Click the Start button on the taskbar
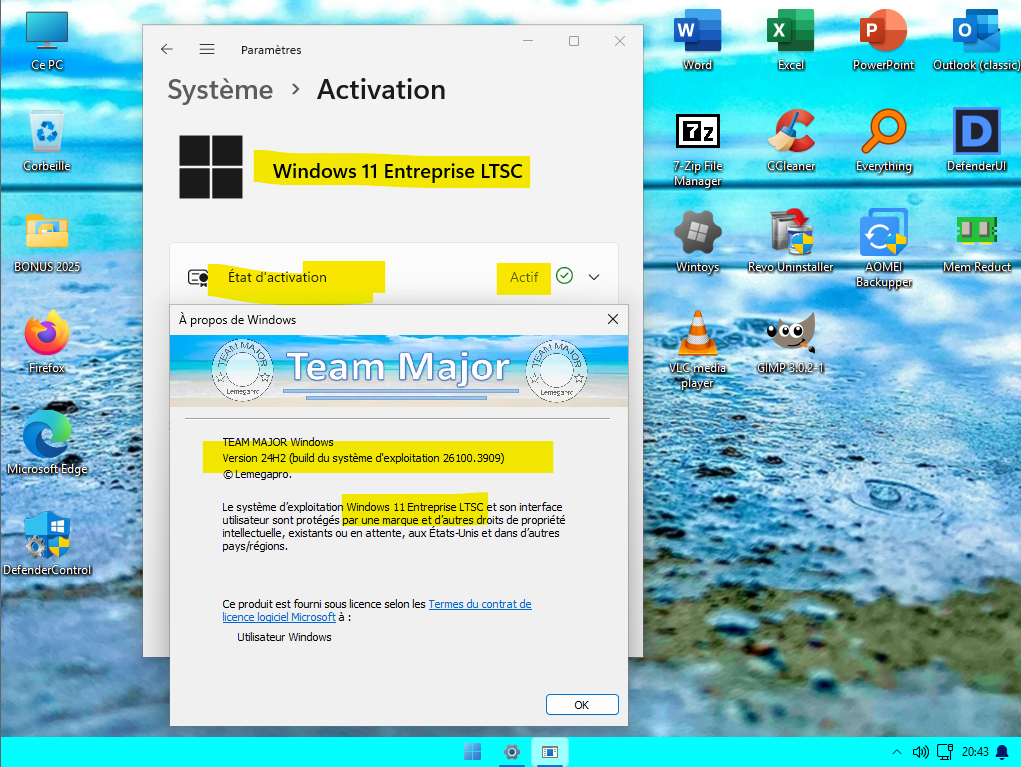 473,752
